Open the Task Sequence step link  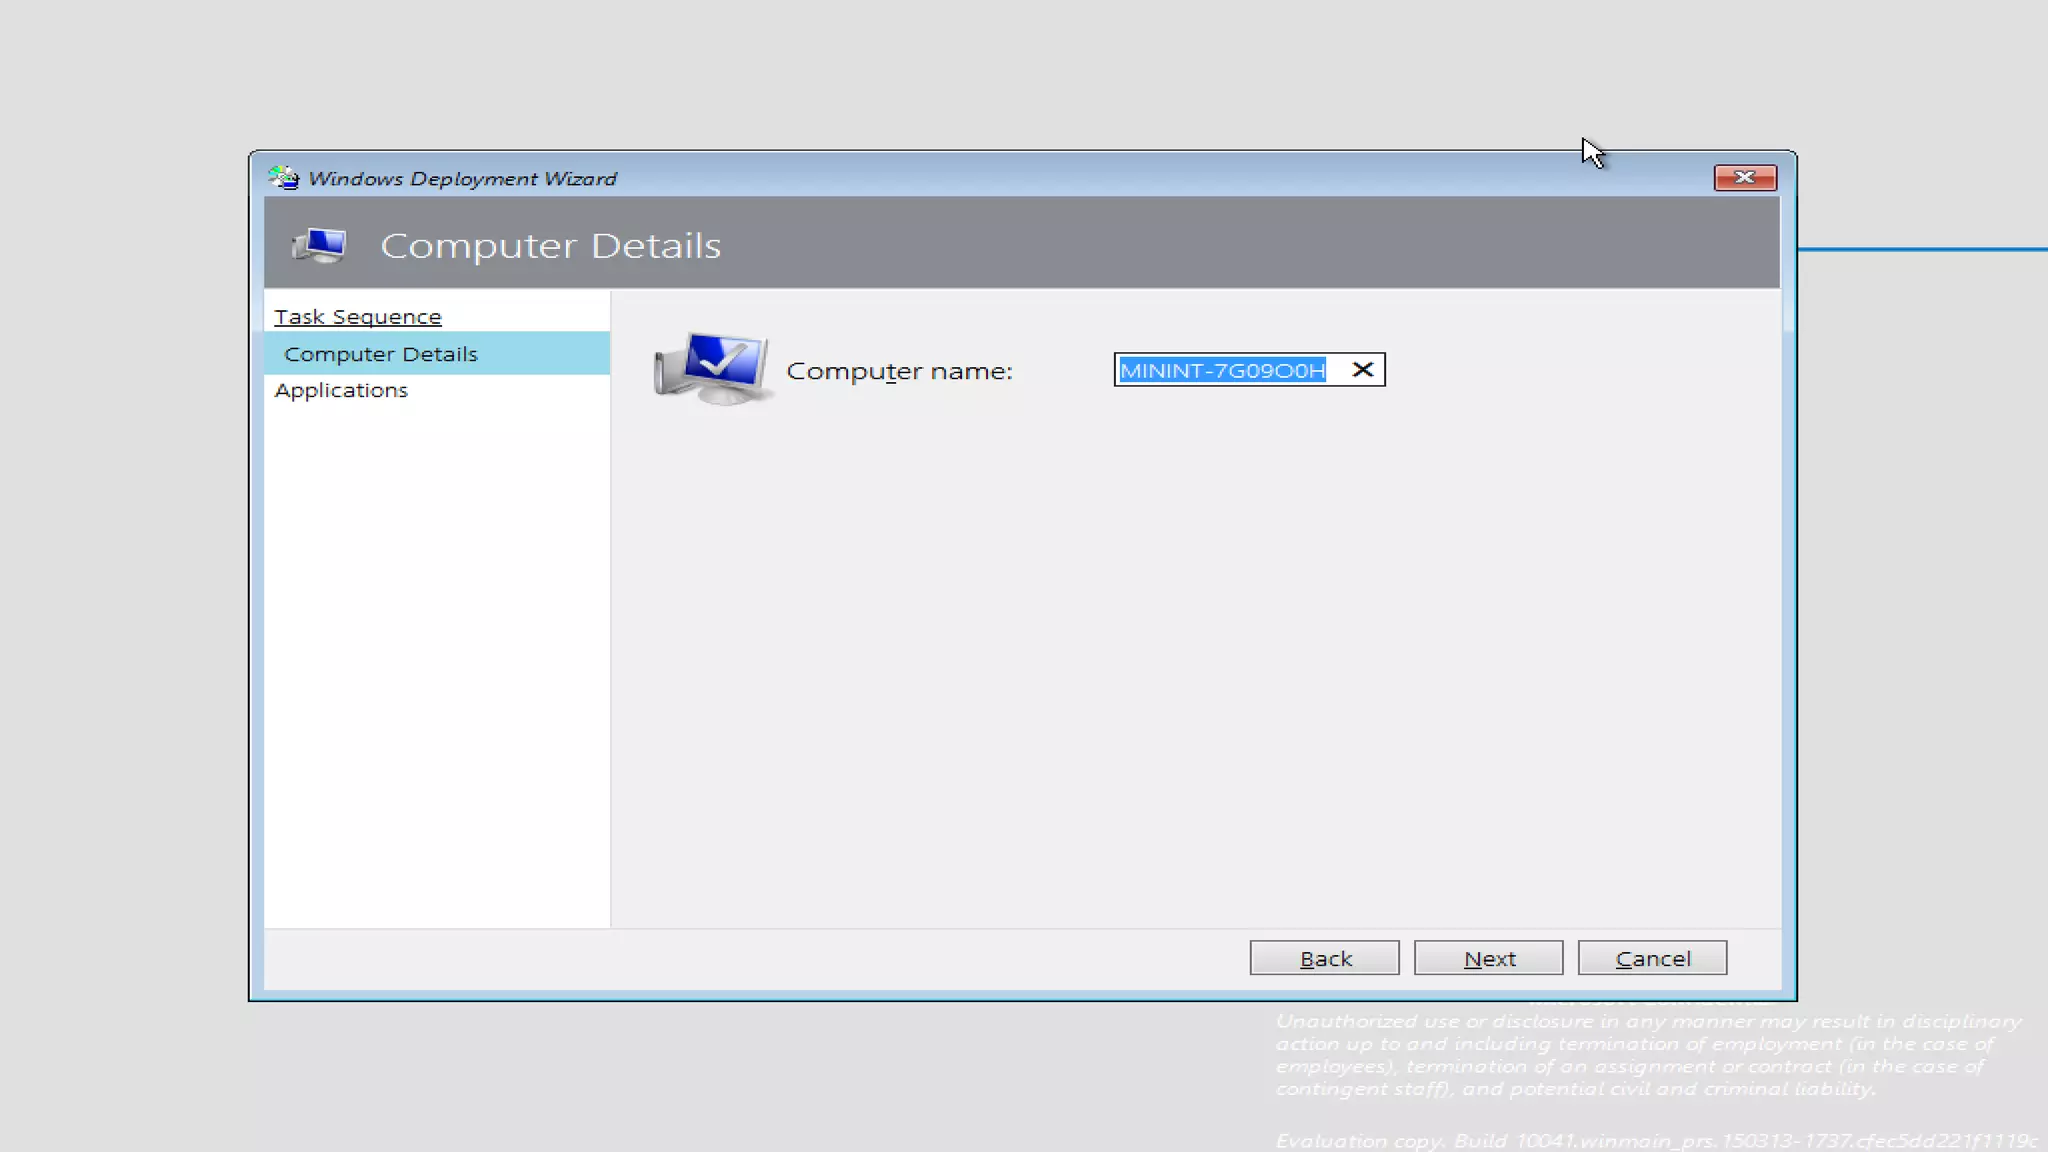click(357, 317)
